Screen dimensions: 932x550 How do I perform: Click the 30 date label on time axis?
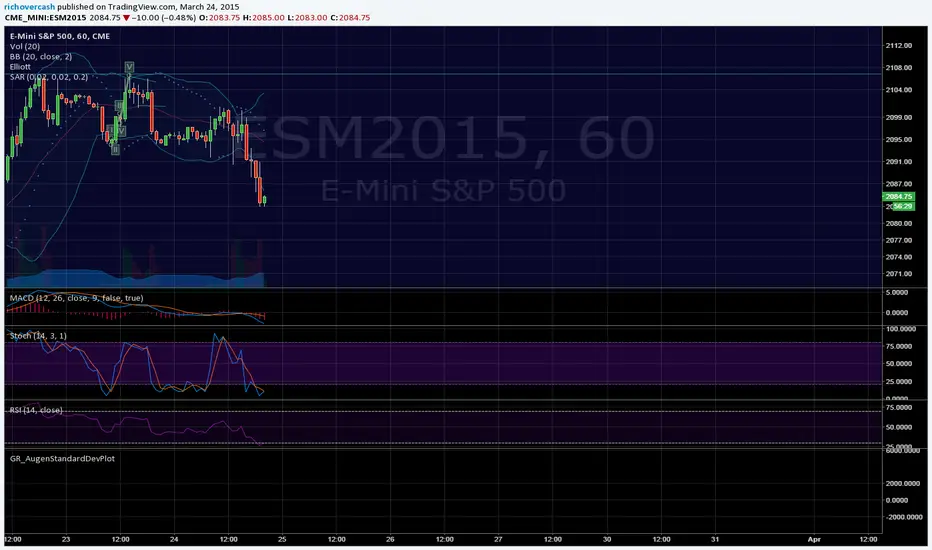coord(607,540)
